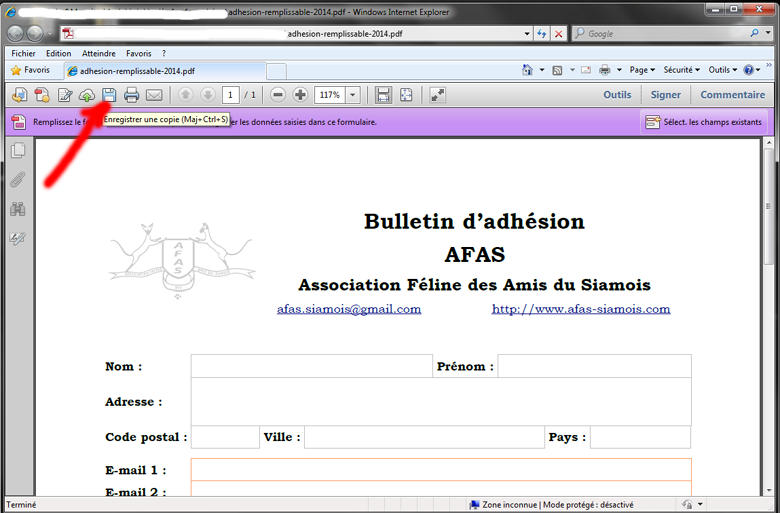
Task: Click the blue Help question mark icon
Action: click(x=749, y=70)
